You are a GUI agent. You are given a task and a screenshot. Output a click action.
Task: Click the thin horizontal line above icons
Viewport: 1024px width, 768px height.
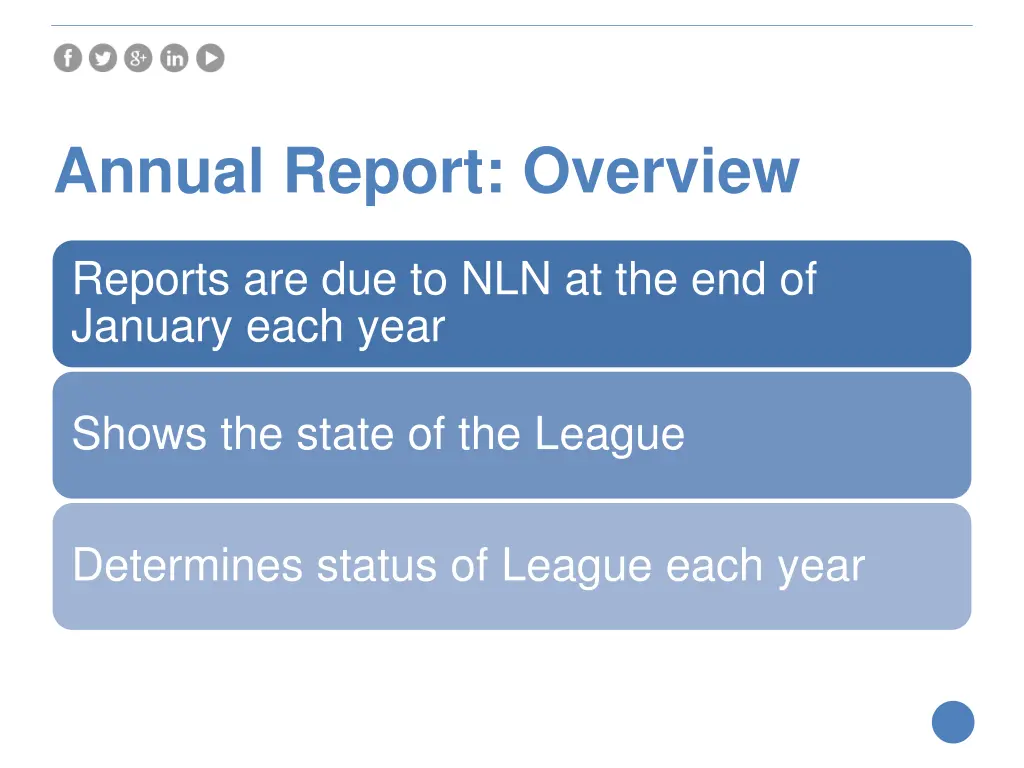[512, 25]
